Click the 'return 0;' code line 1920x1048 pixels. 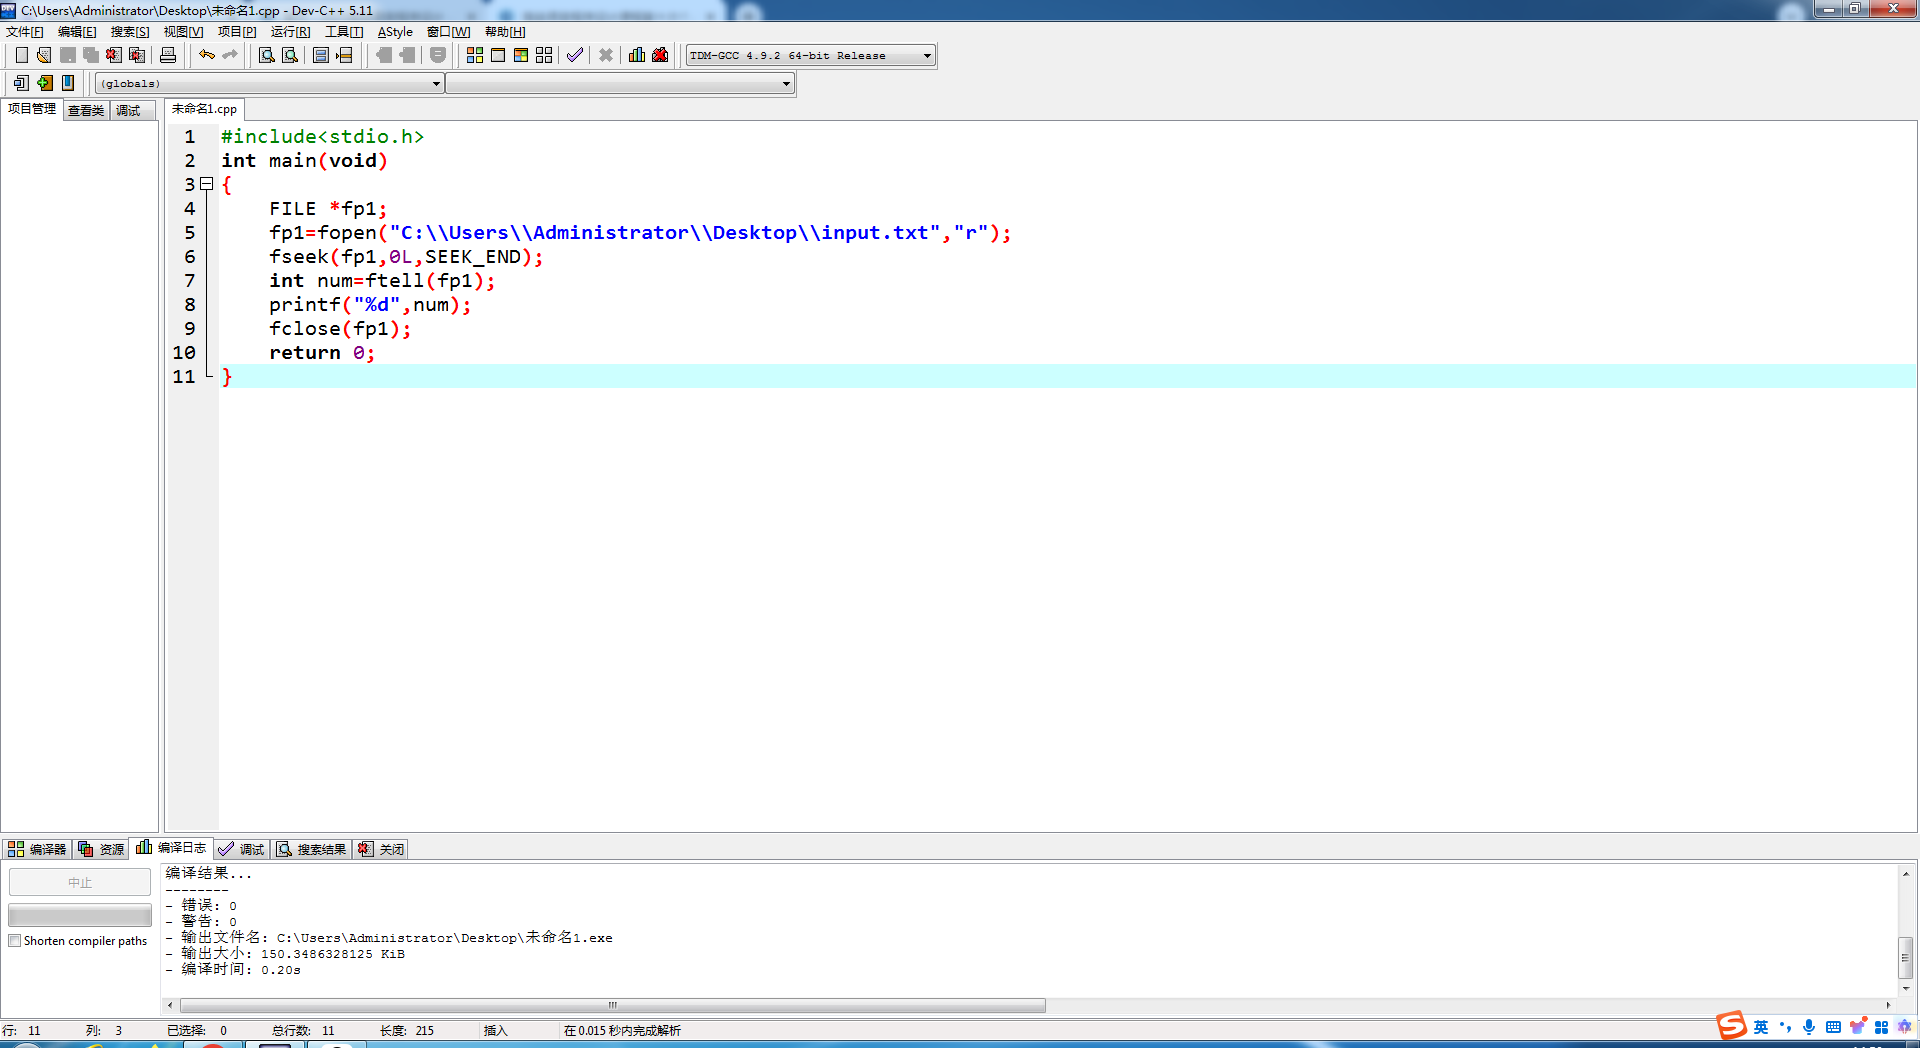tap(322, 352)
